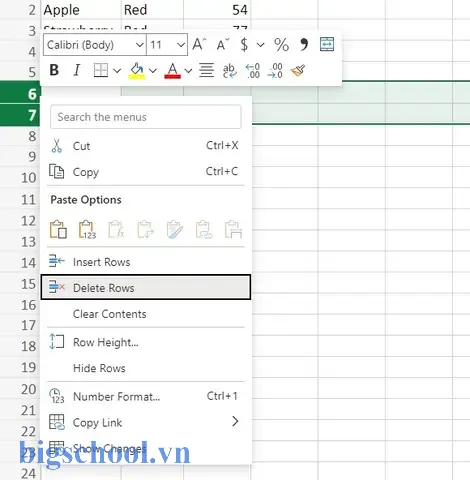Viewport: 470px width, 480px height.
Task: Expand accounting format dropdown arrow
Action: pos(260,44)
